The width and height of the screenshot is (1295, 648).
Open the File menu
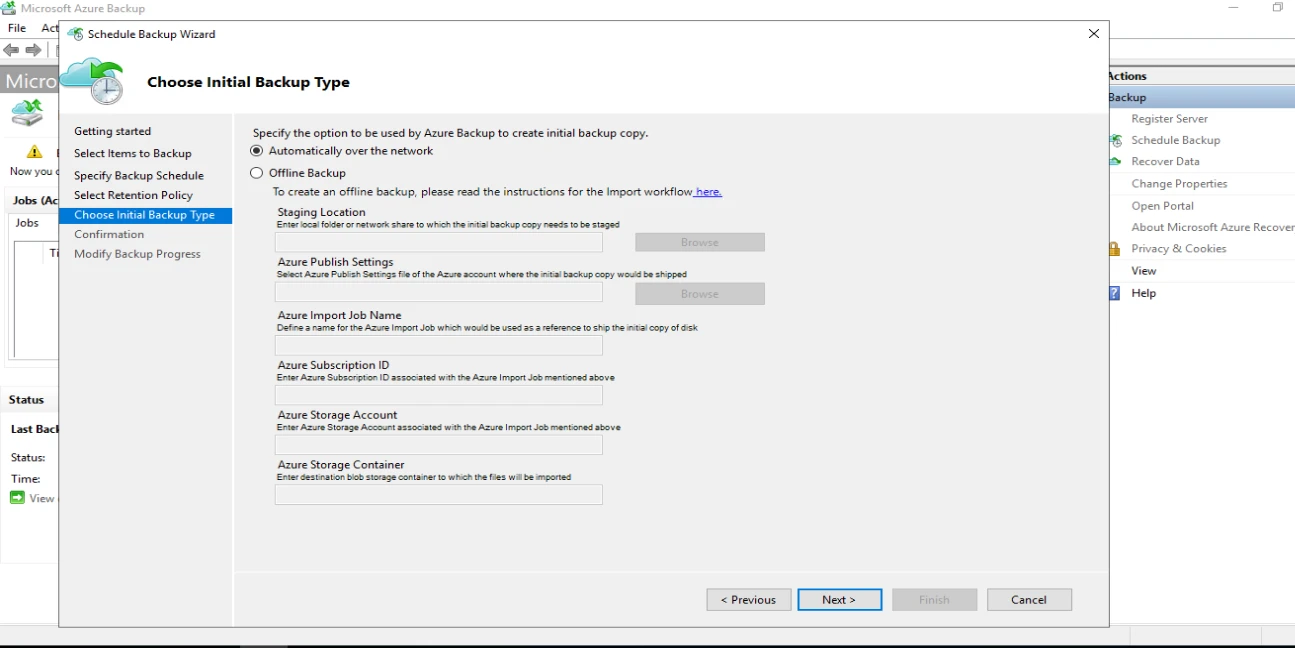click(16, 27)
